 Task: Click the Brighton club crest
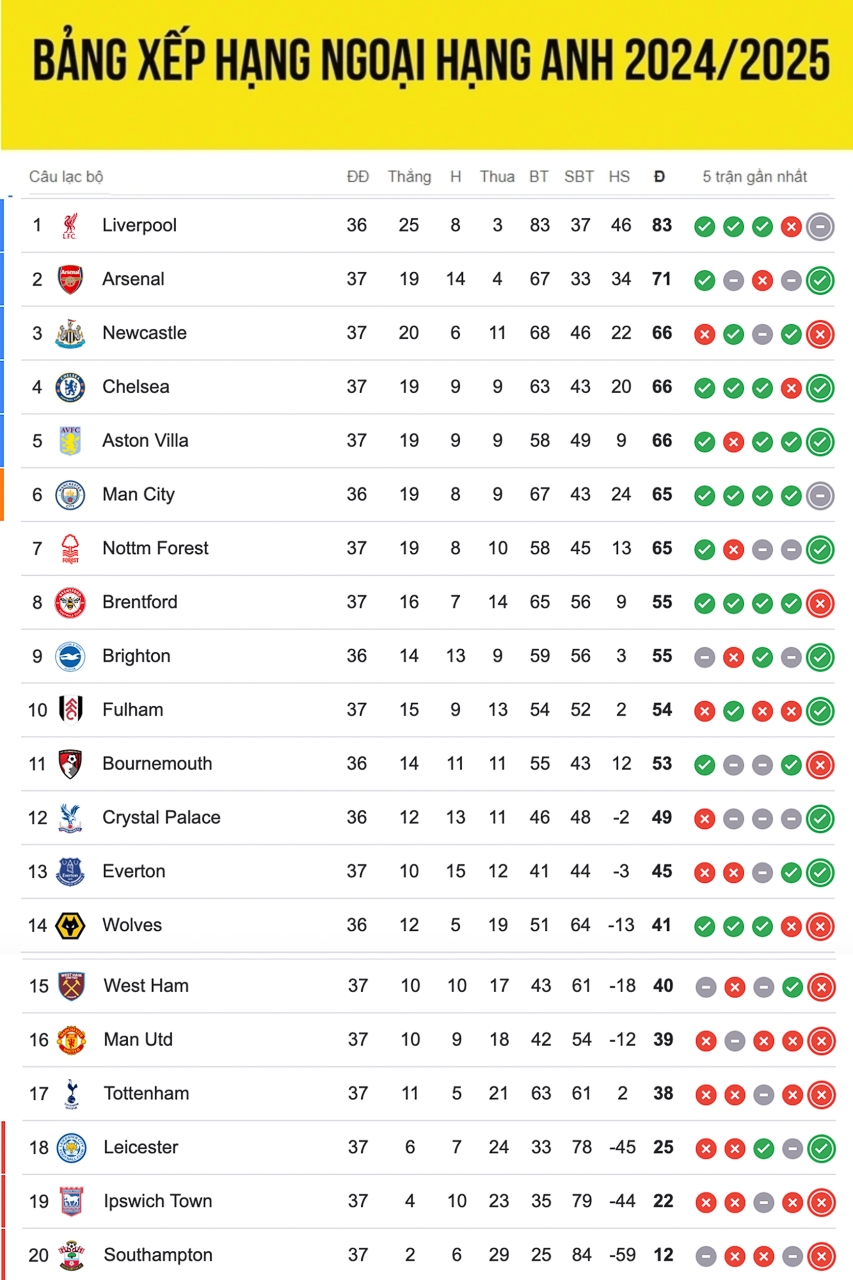point(70,656)
